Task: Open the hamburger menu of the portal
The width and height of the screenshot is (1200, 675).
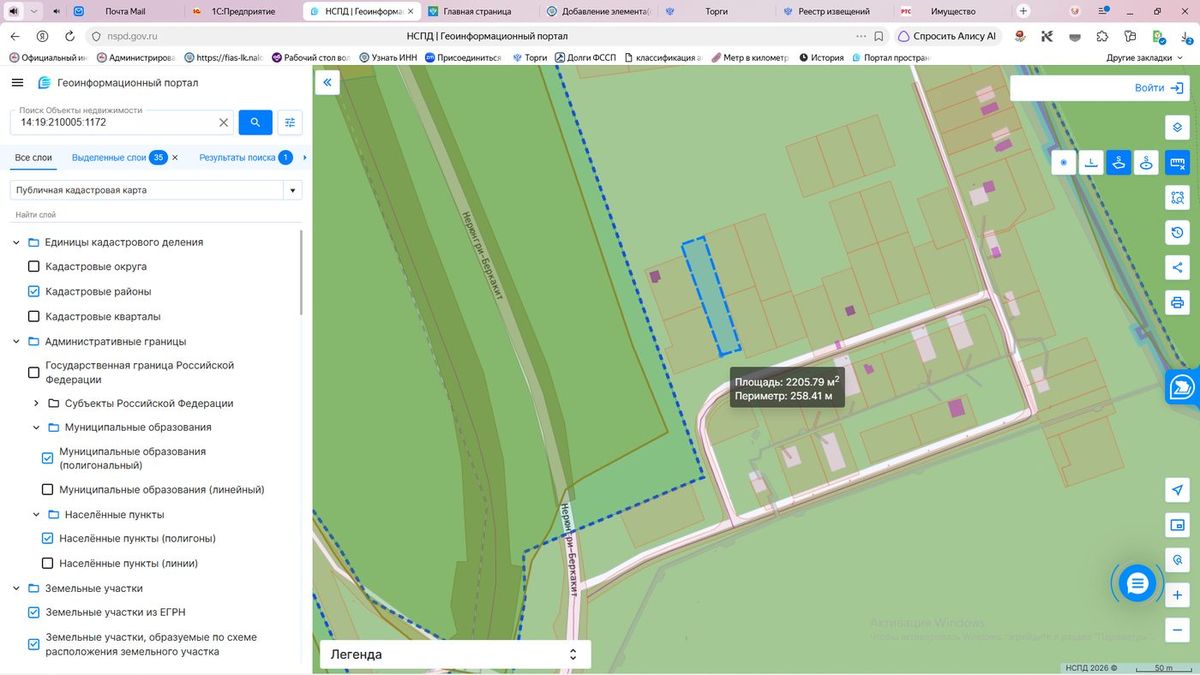Action: 17,83
